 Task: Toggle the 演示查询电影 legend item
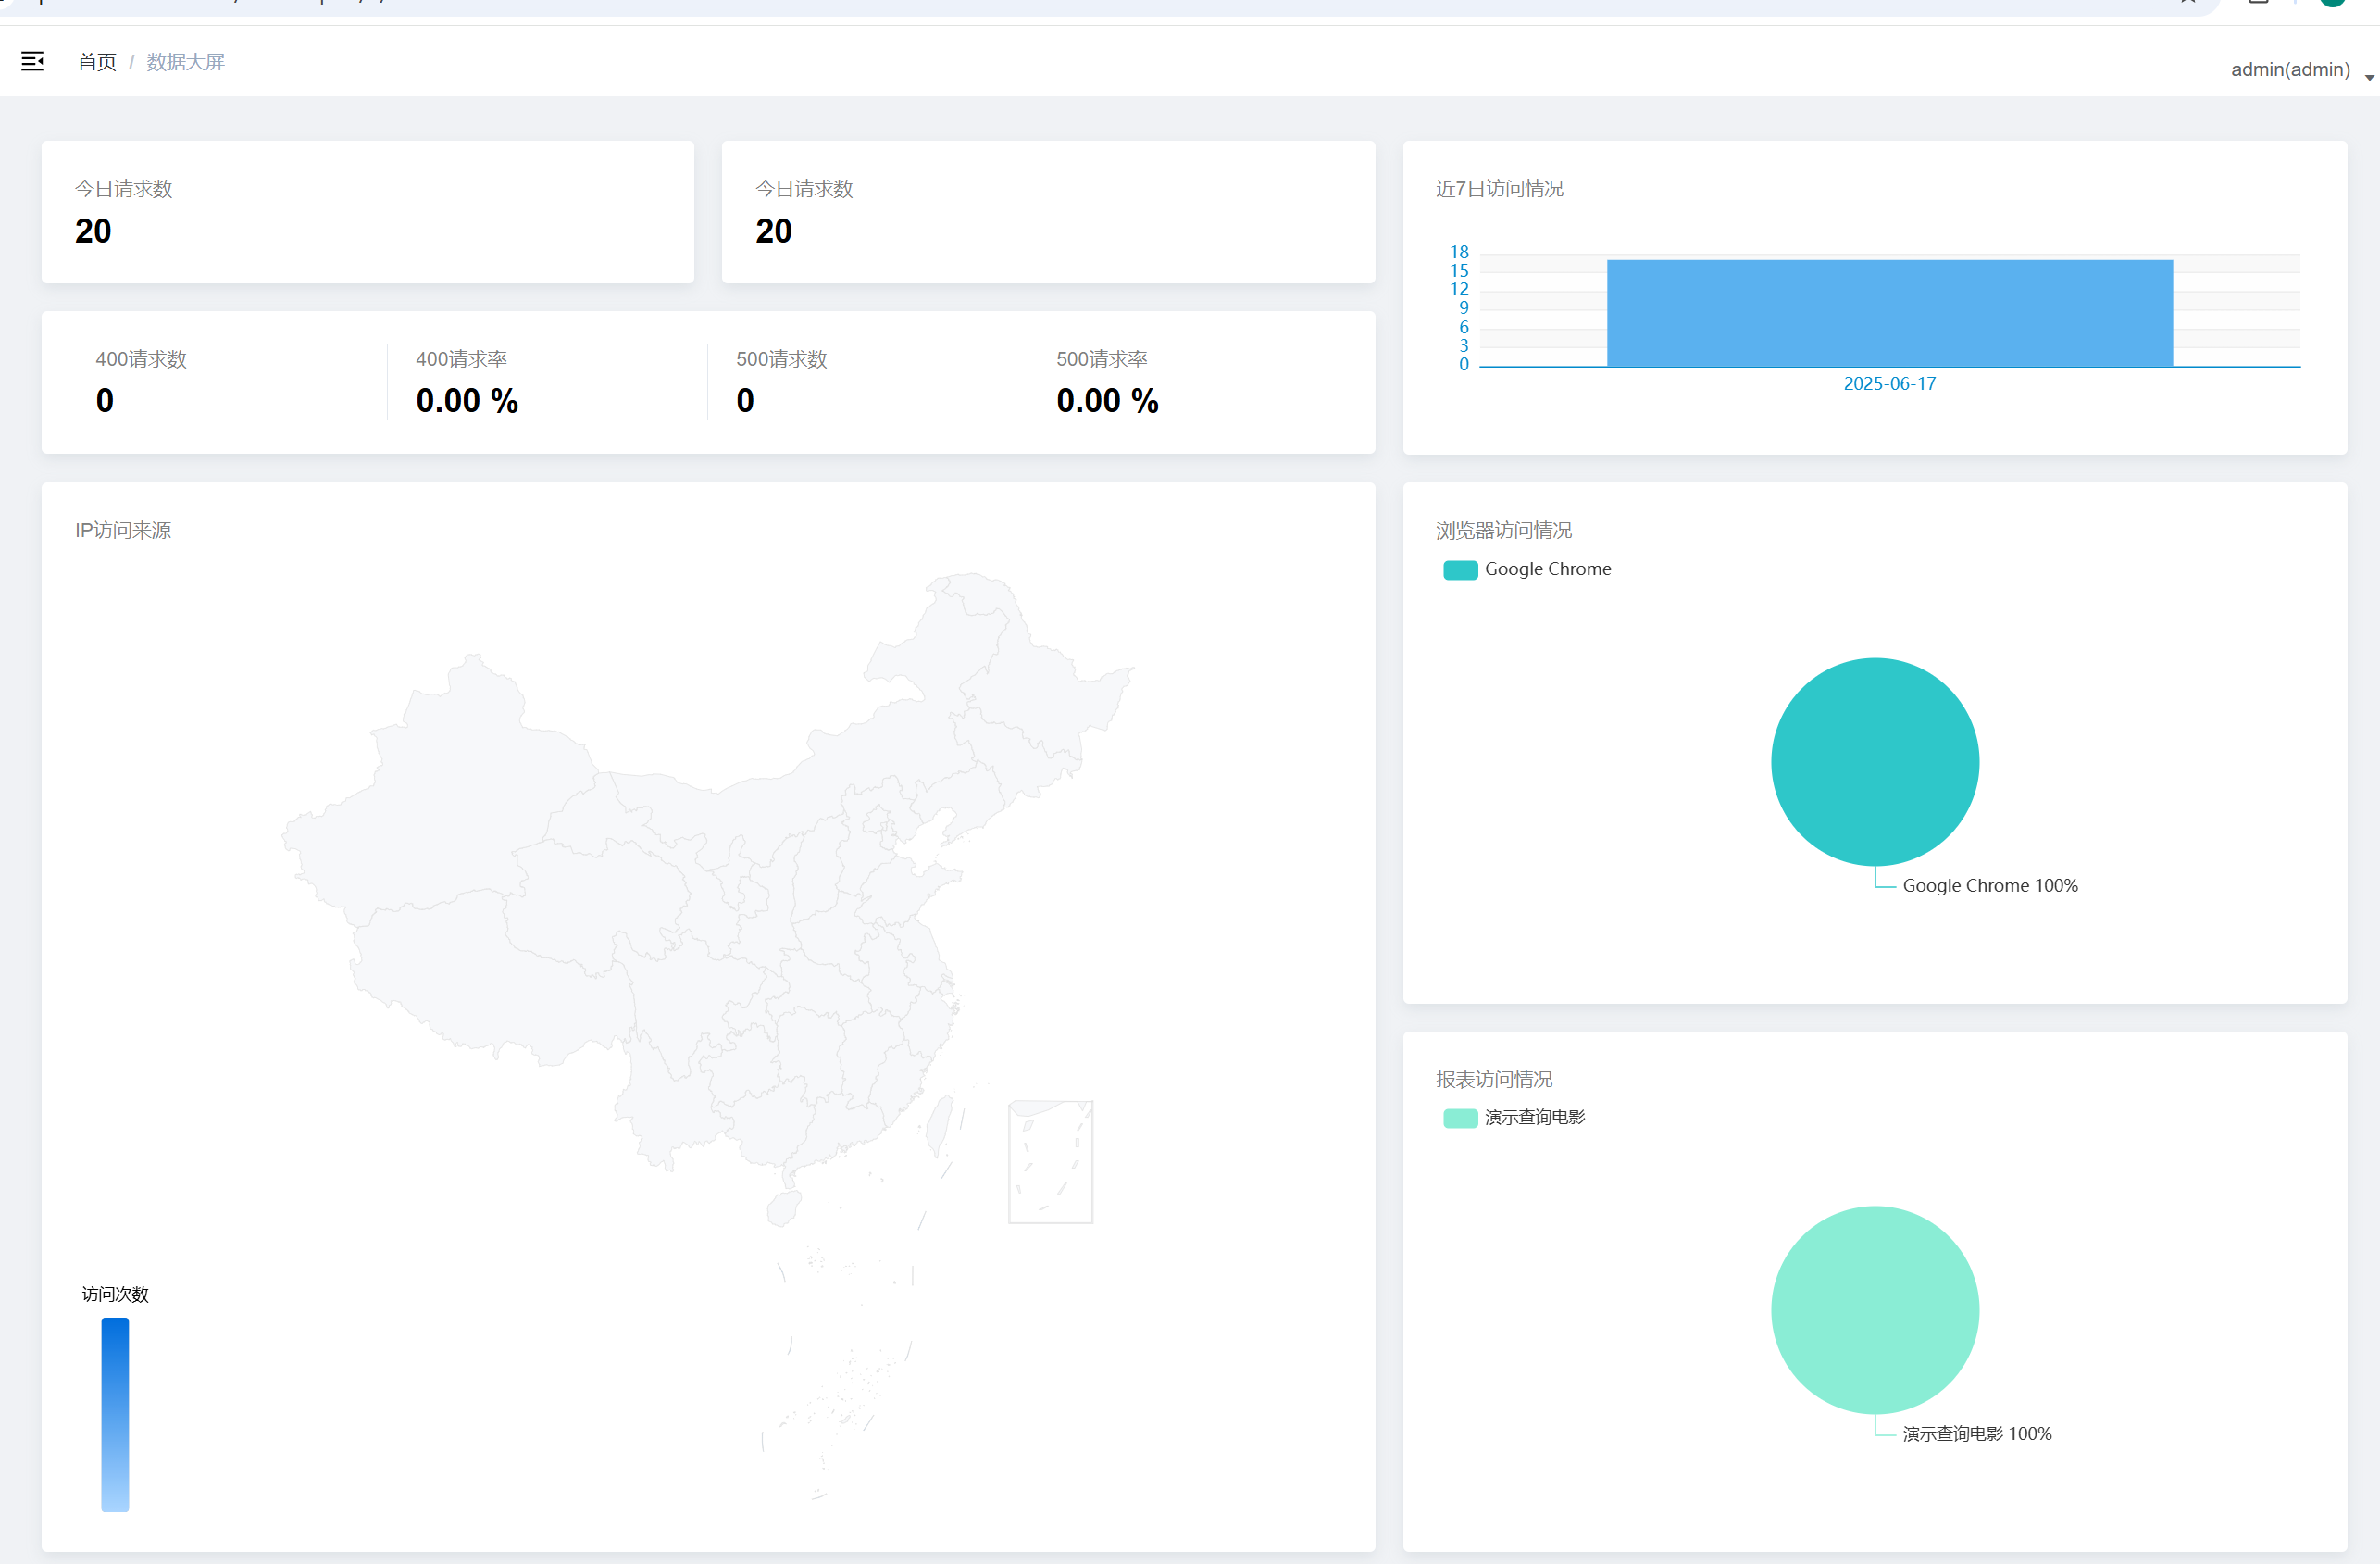[x=1533, y=1117]
